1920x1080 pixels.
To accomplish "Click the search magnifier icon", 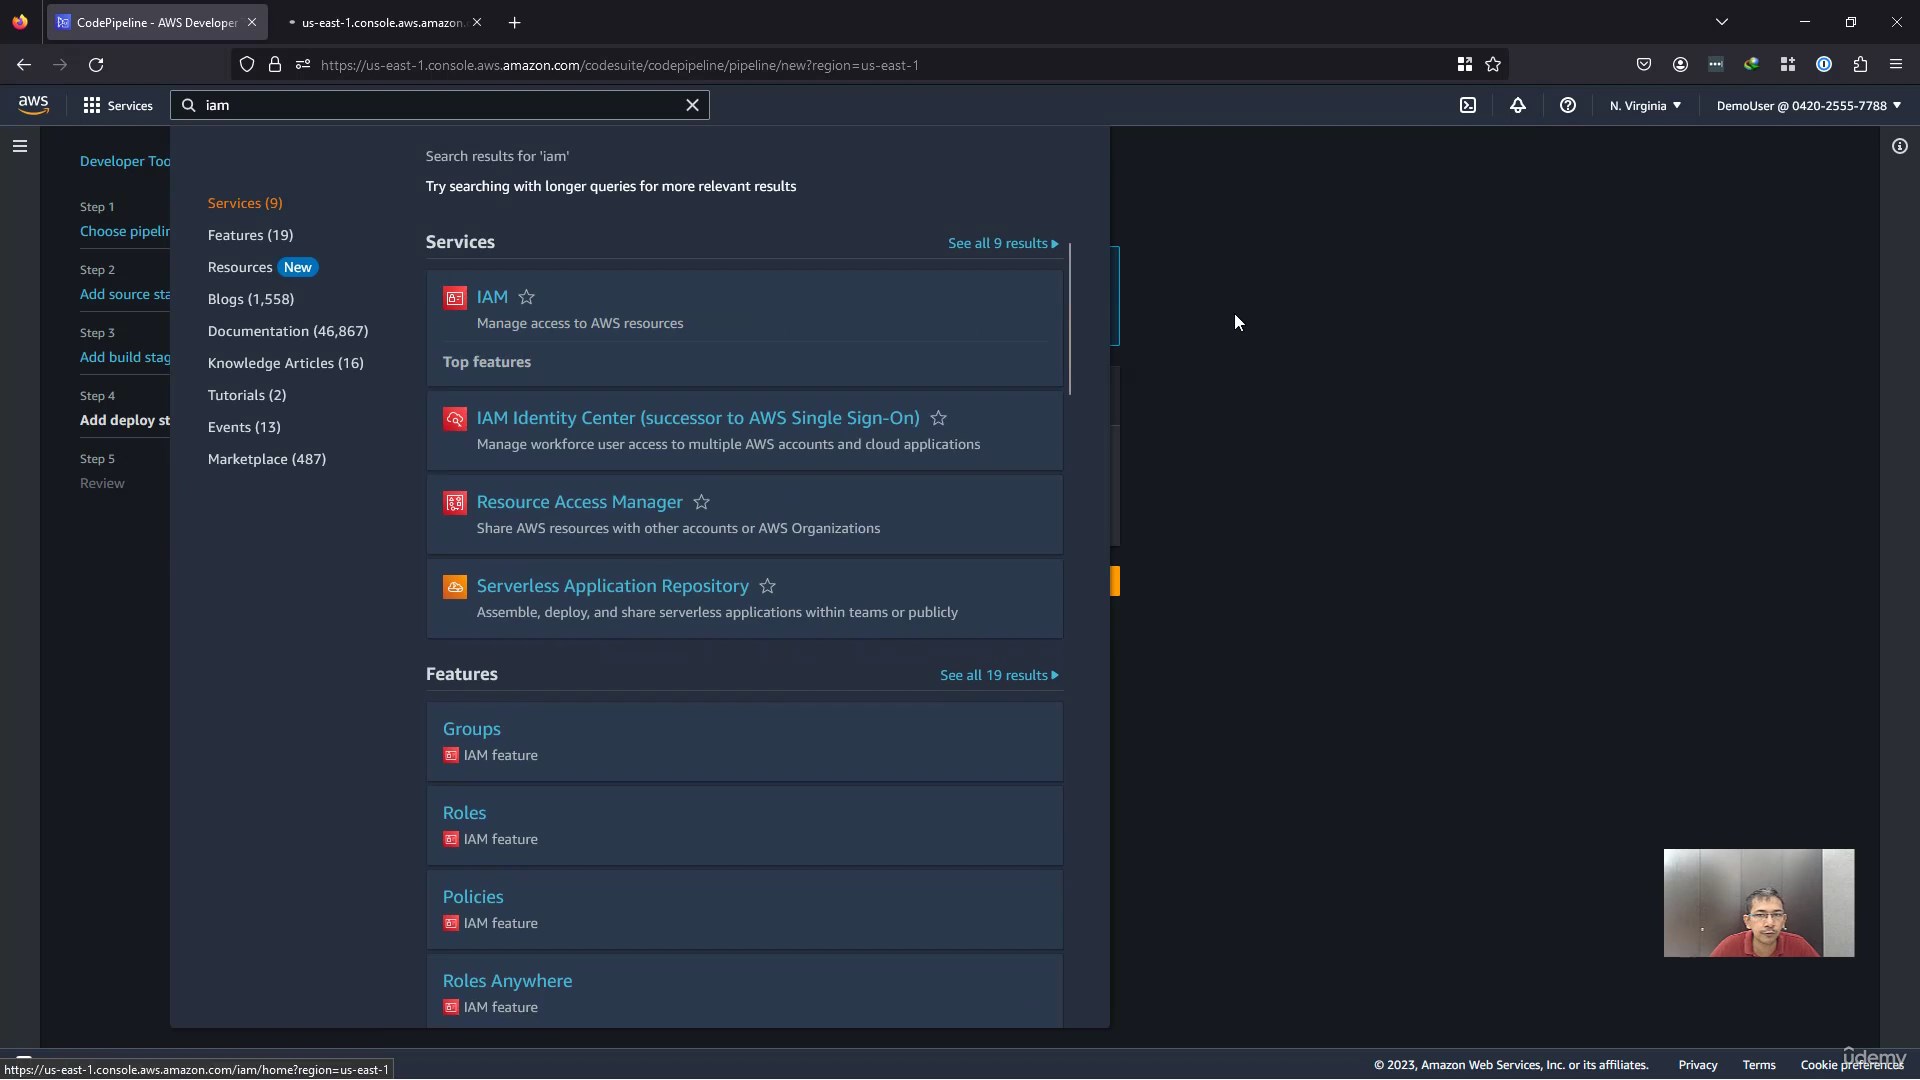I will [188, 105].
